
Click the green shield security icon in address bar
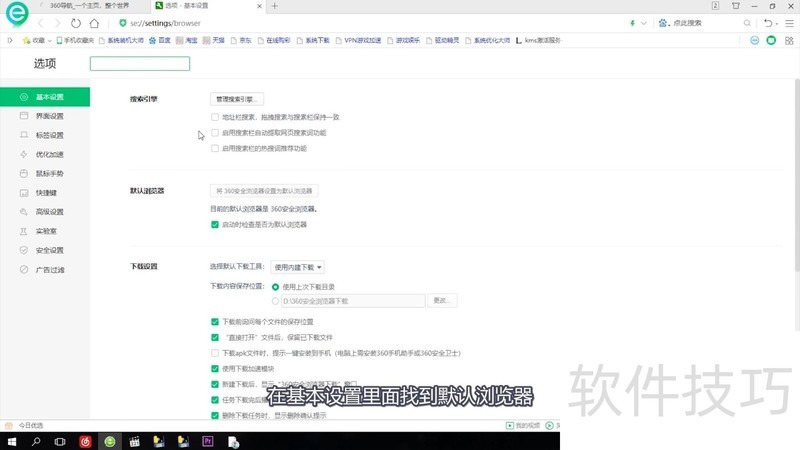click(122, 23)
